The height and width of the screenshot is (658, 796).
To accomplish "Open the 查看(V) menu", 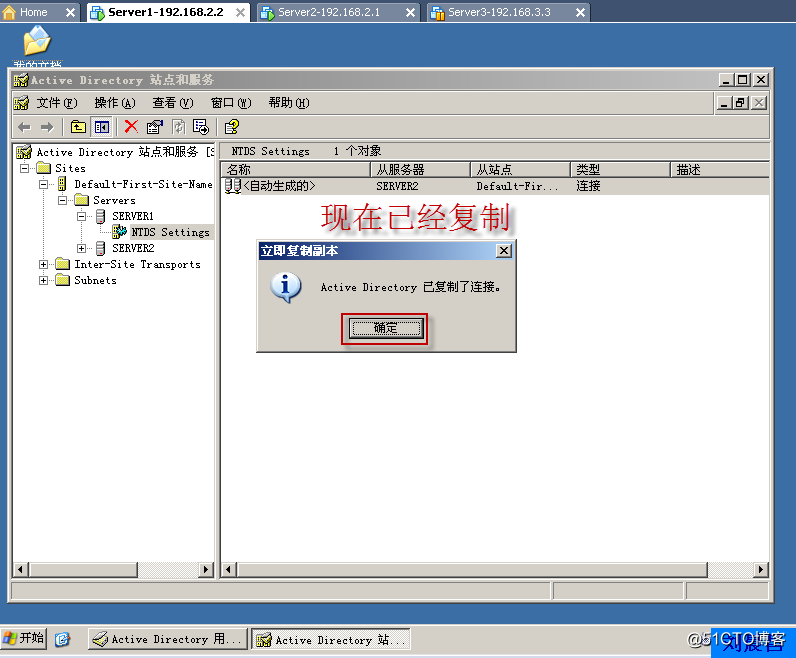I will point(173,103).
